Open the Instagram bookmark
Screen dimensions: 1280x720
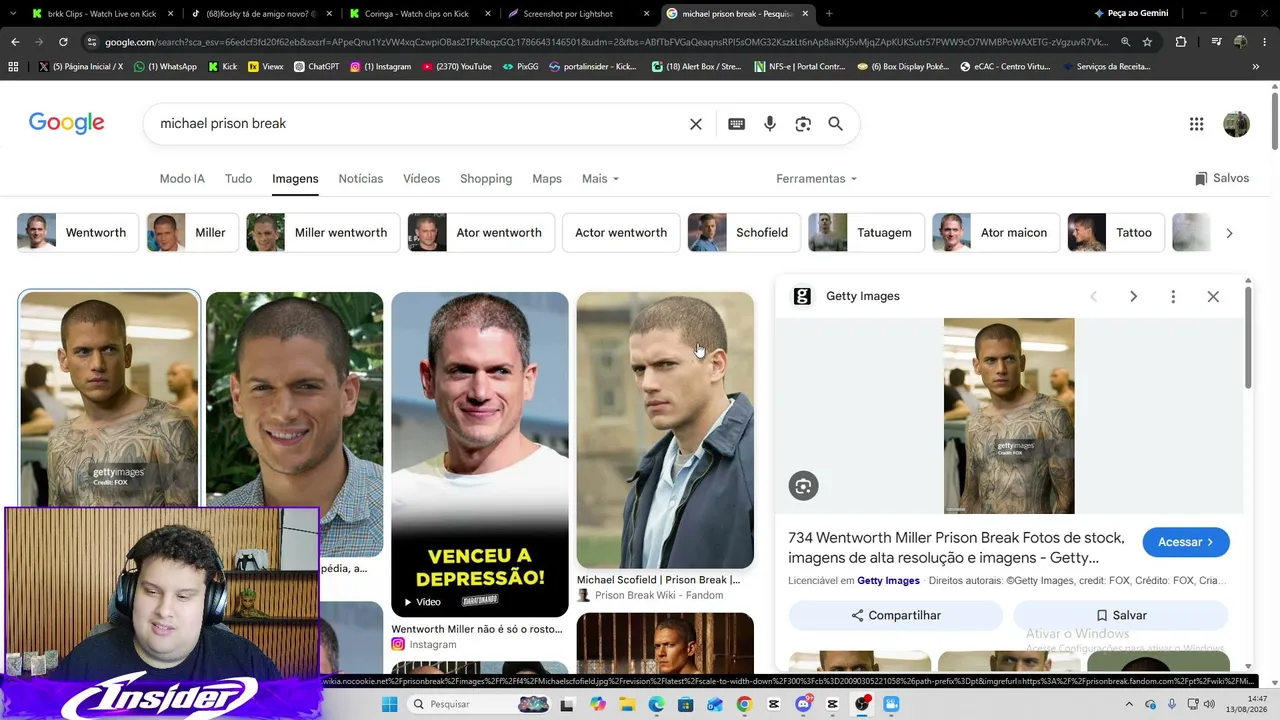(x=380, y=67)
